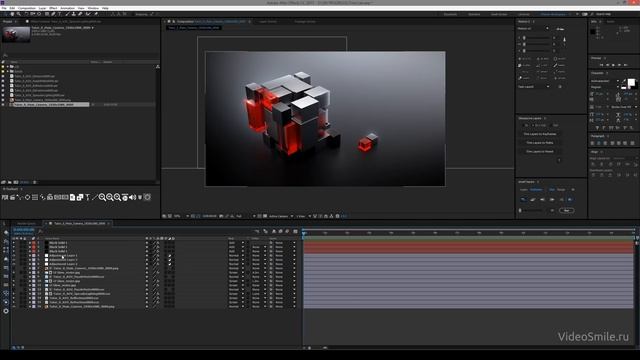Pick color with Character panel eyedropper
This screenshot has width=640, height=360.
point(624,81)
